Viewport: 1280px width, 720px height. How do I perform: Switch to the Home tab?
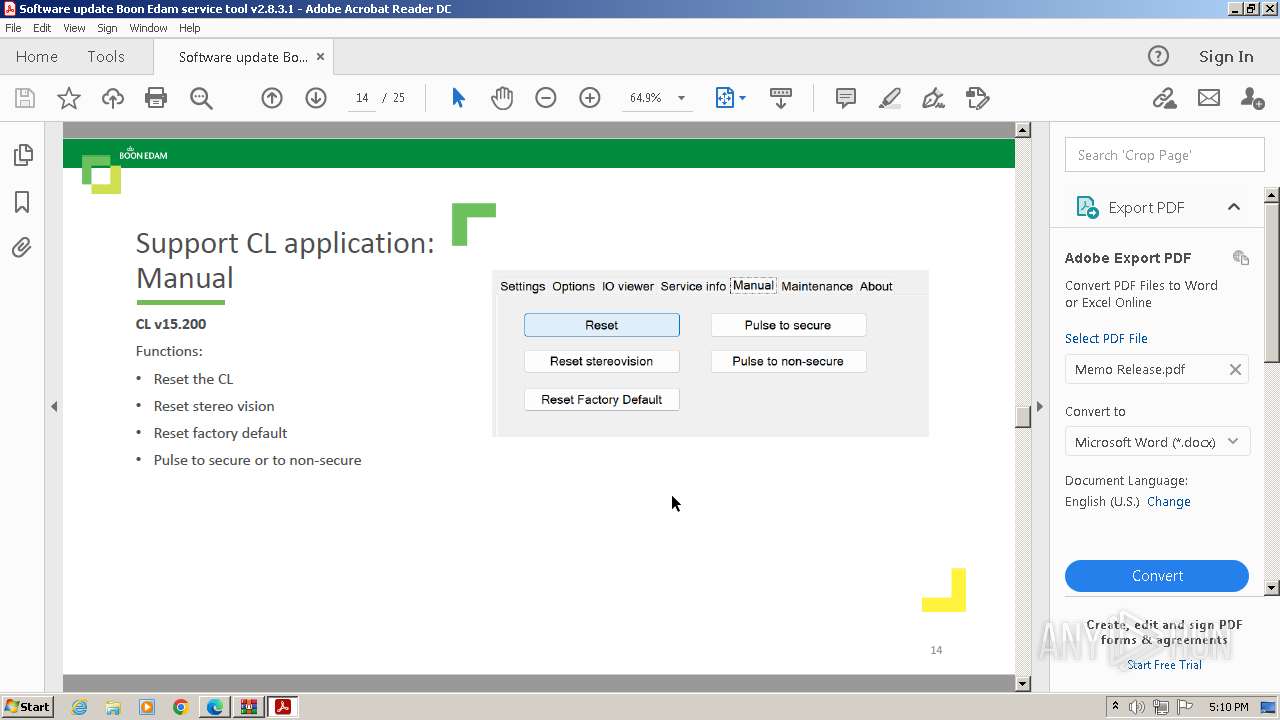click(x=37, y=57)
